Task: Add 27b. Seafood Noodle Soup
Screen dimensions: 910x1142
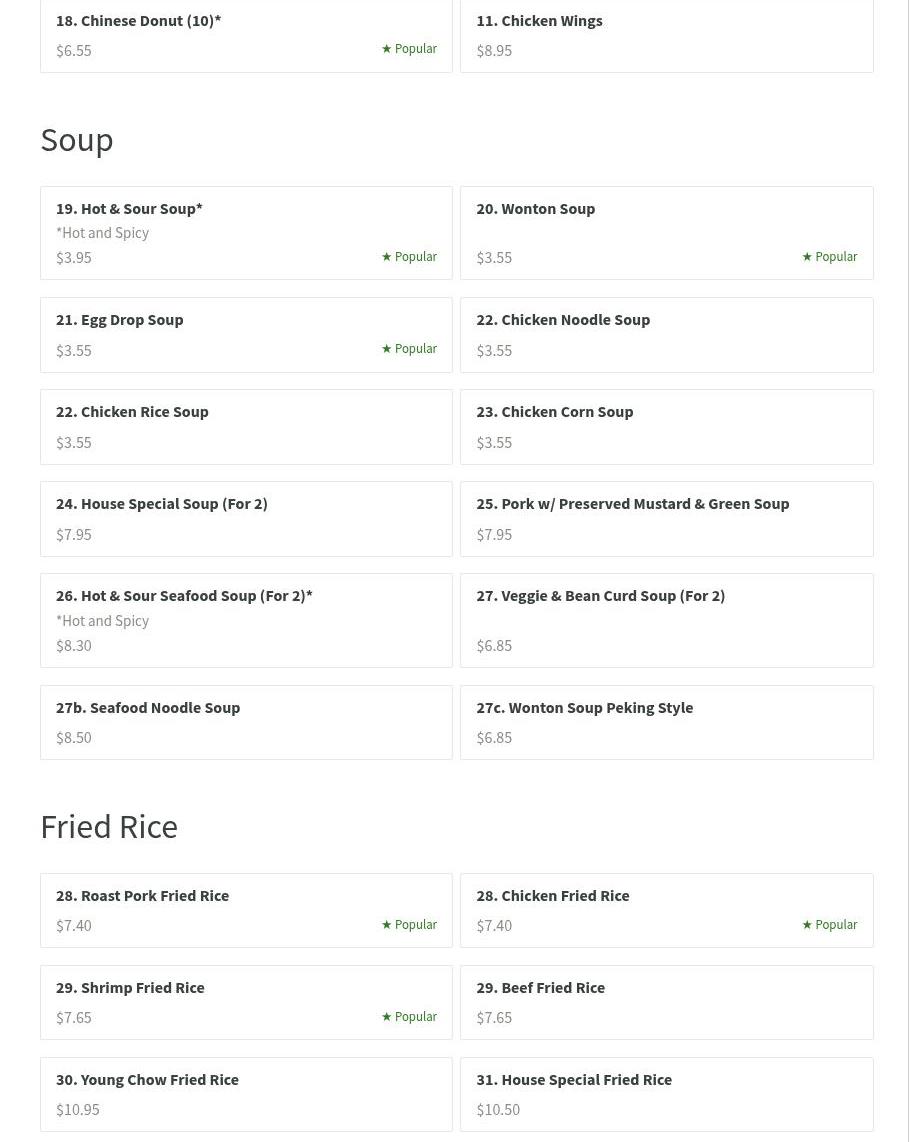Action: 246,722
